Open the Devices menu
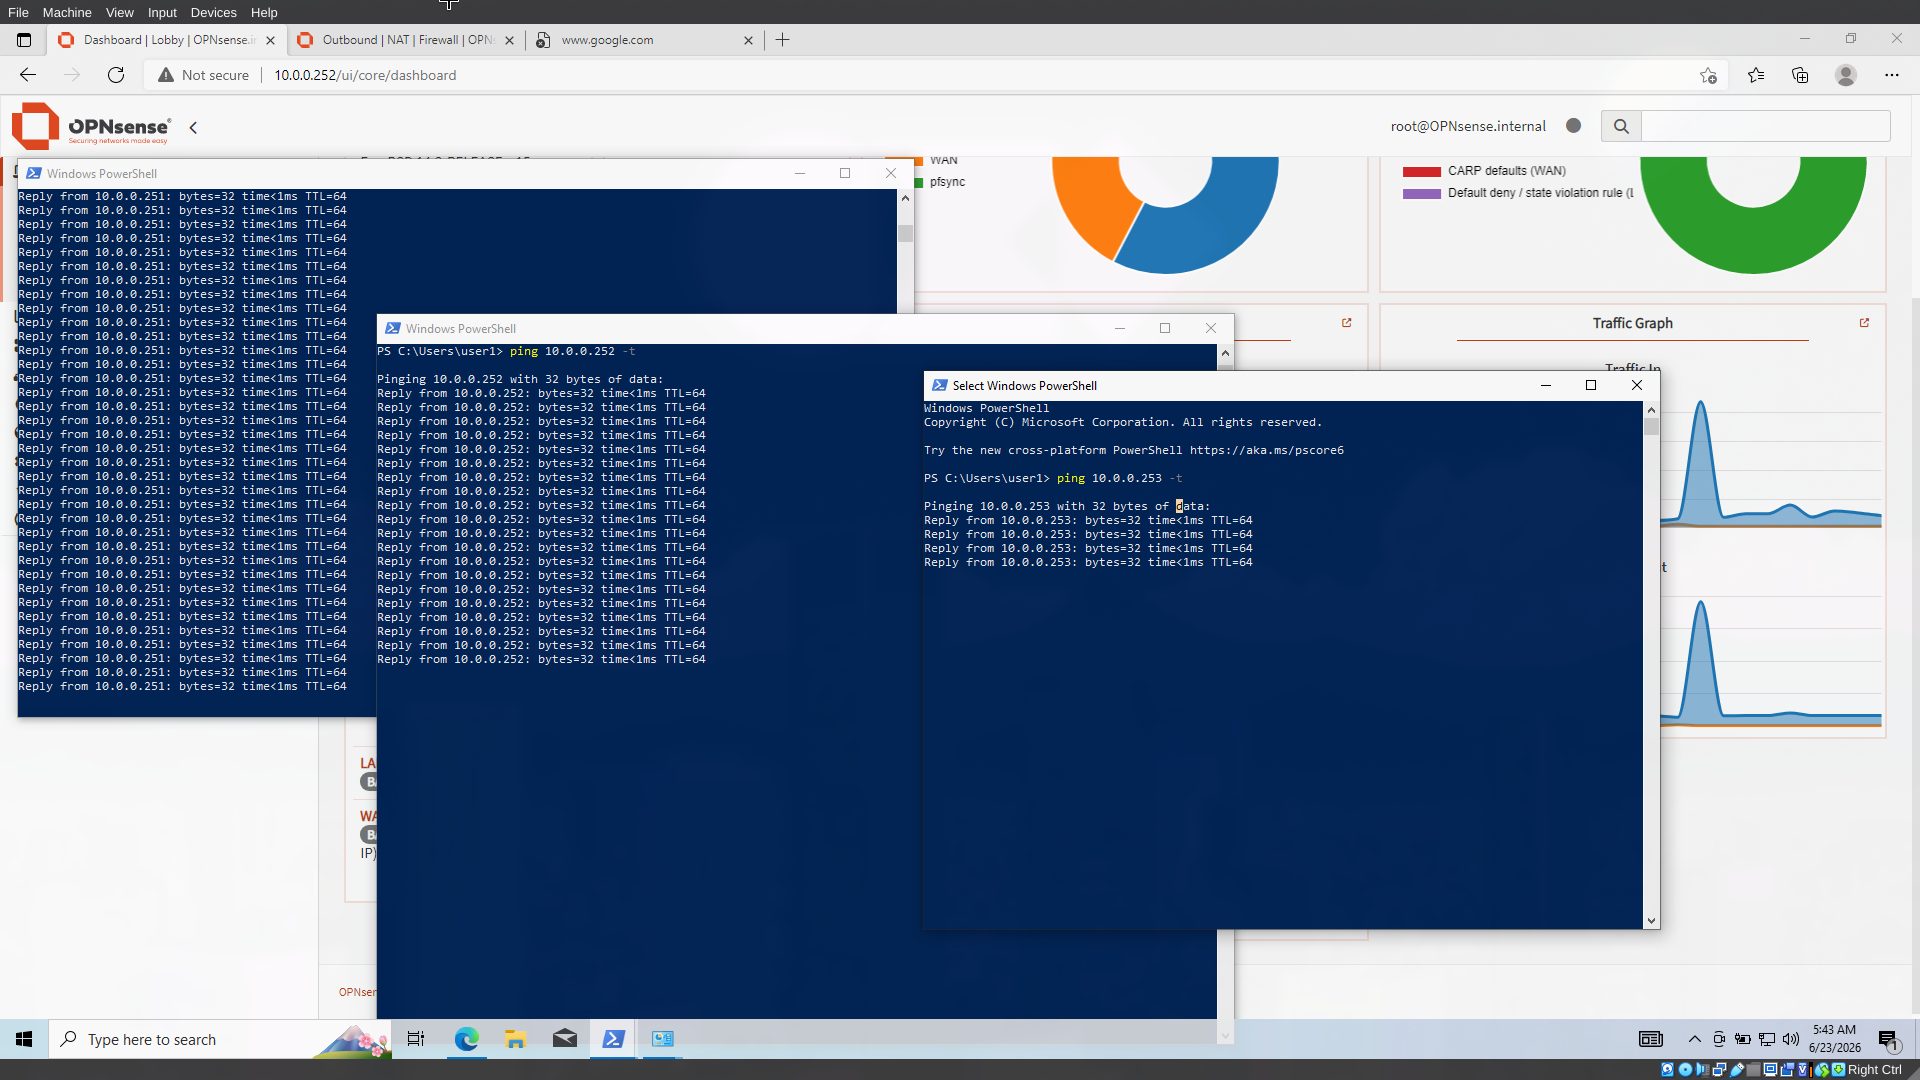This screenshot has width=1920, height=1080. (x=213, y=12)
